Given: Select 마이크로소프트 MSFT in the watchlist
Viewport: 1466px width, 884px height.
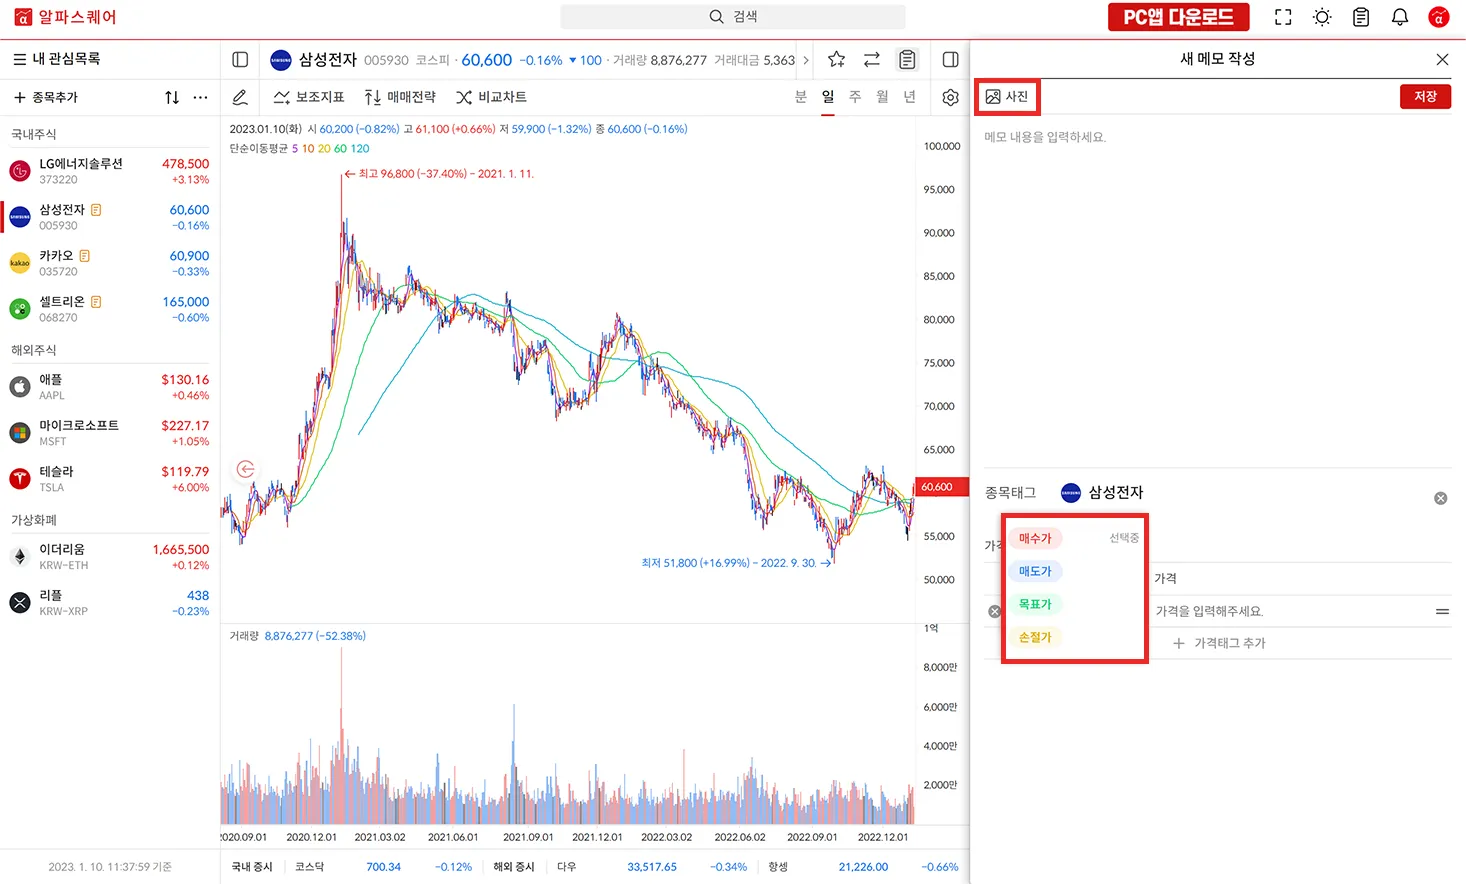Looking at the screenshot, I should (110, 433).
